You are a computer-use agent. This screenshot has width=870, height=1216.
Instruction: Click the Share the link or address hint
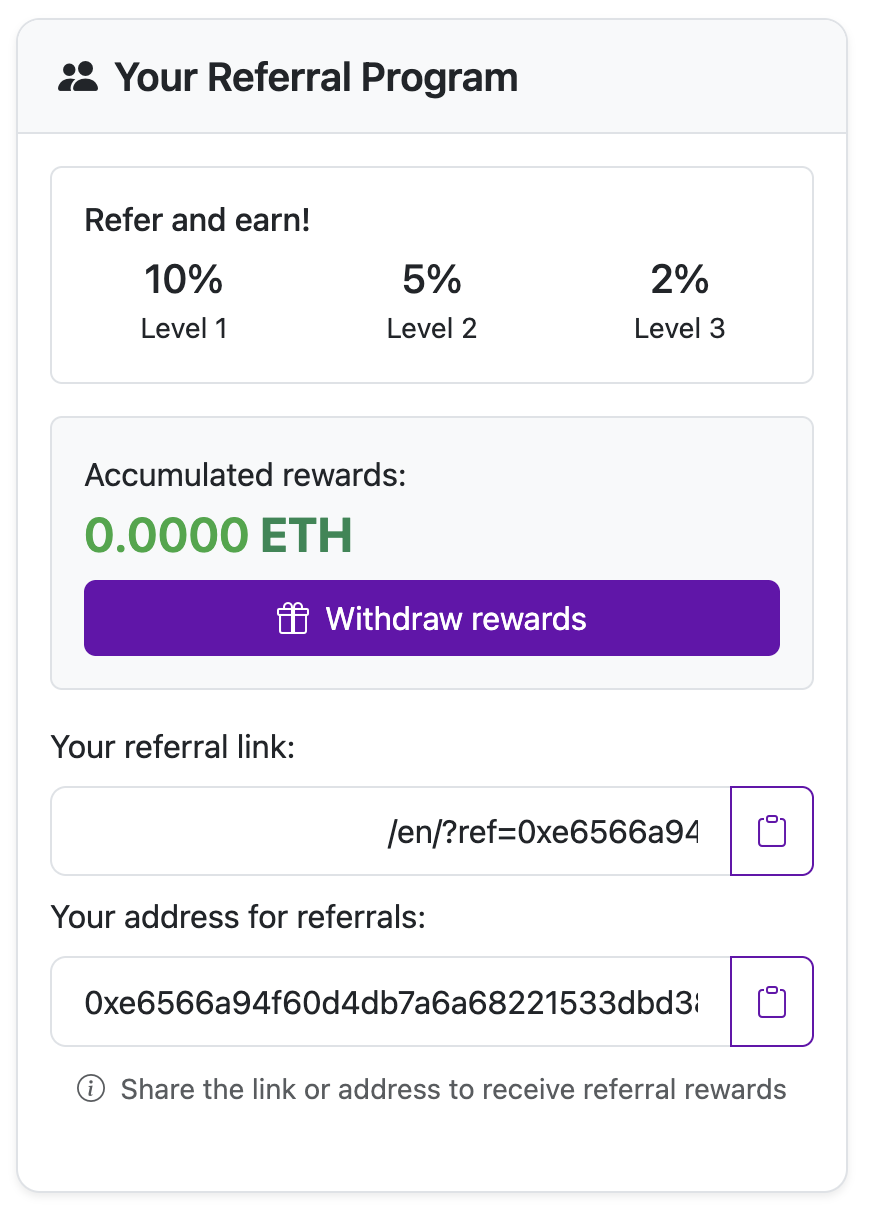tap(454, 1089)
